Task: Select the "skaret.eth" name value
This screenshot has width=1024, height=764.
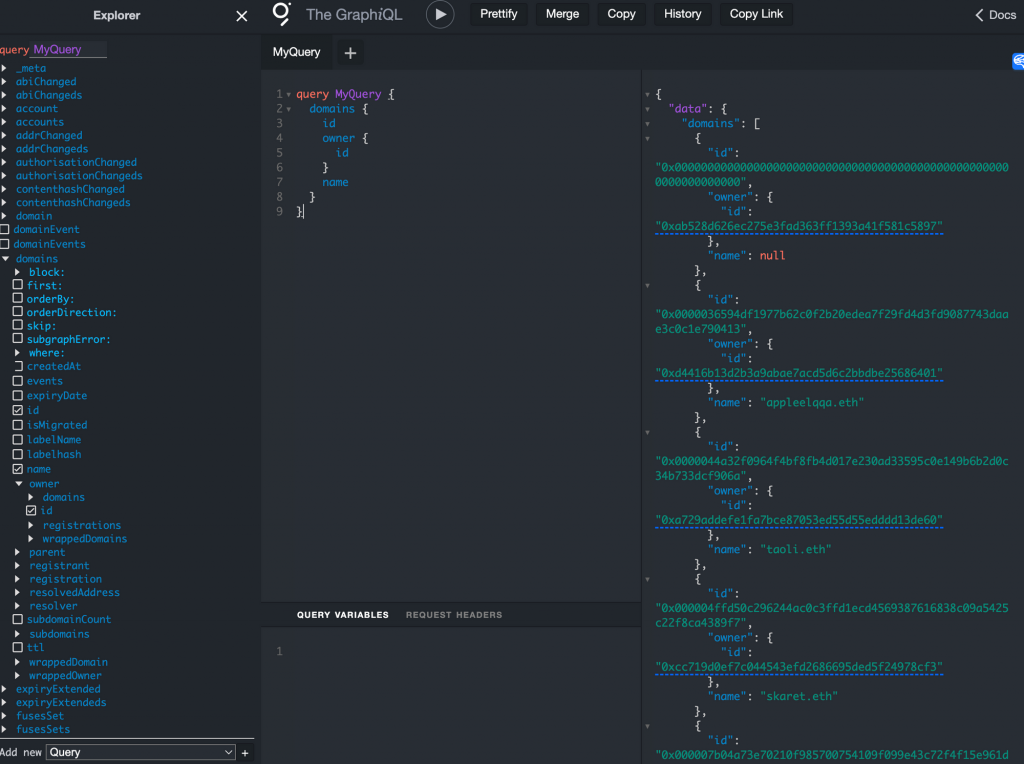Action: 799,697
